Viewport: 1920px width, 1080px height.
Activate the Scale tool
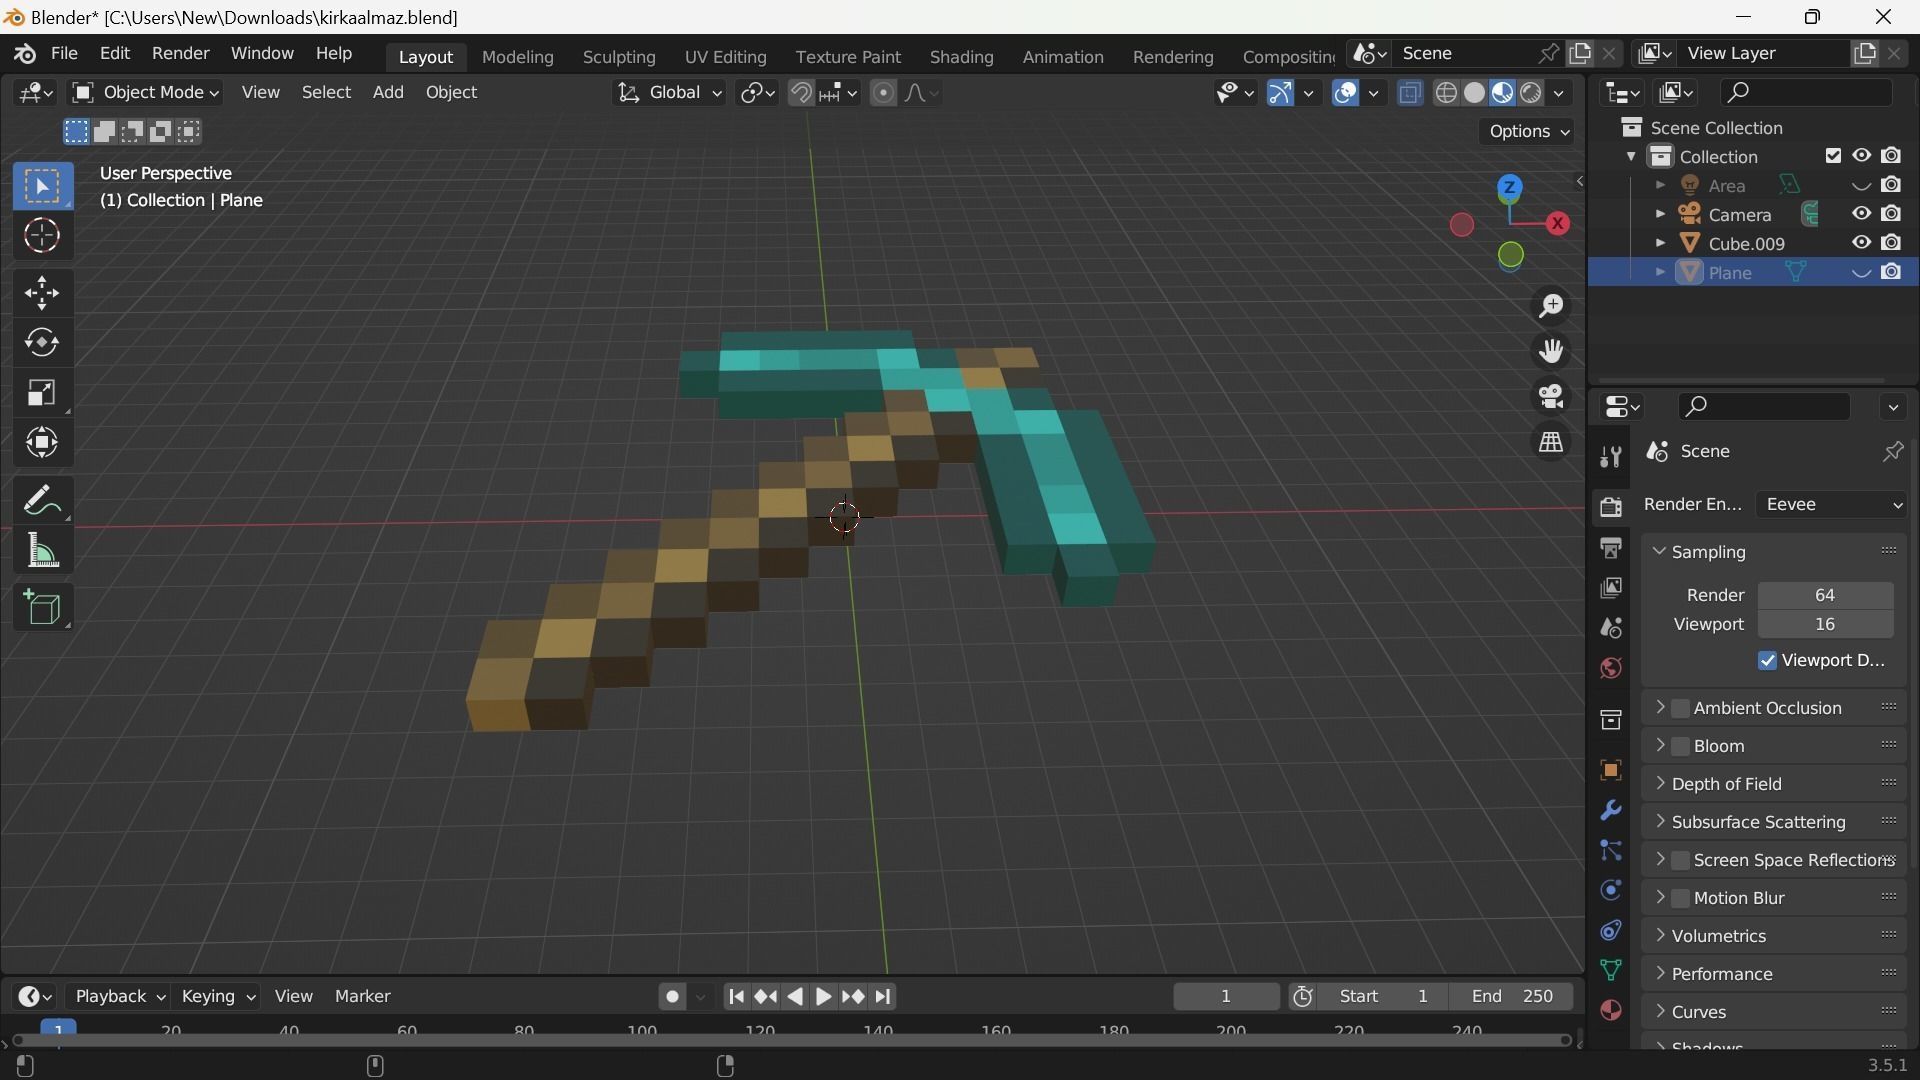click(x=42, y=393)
